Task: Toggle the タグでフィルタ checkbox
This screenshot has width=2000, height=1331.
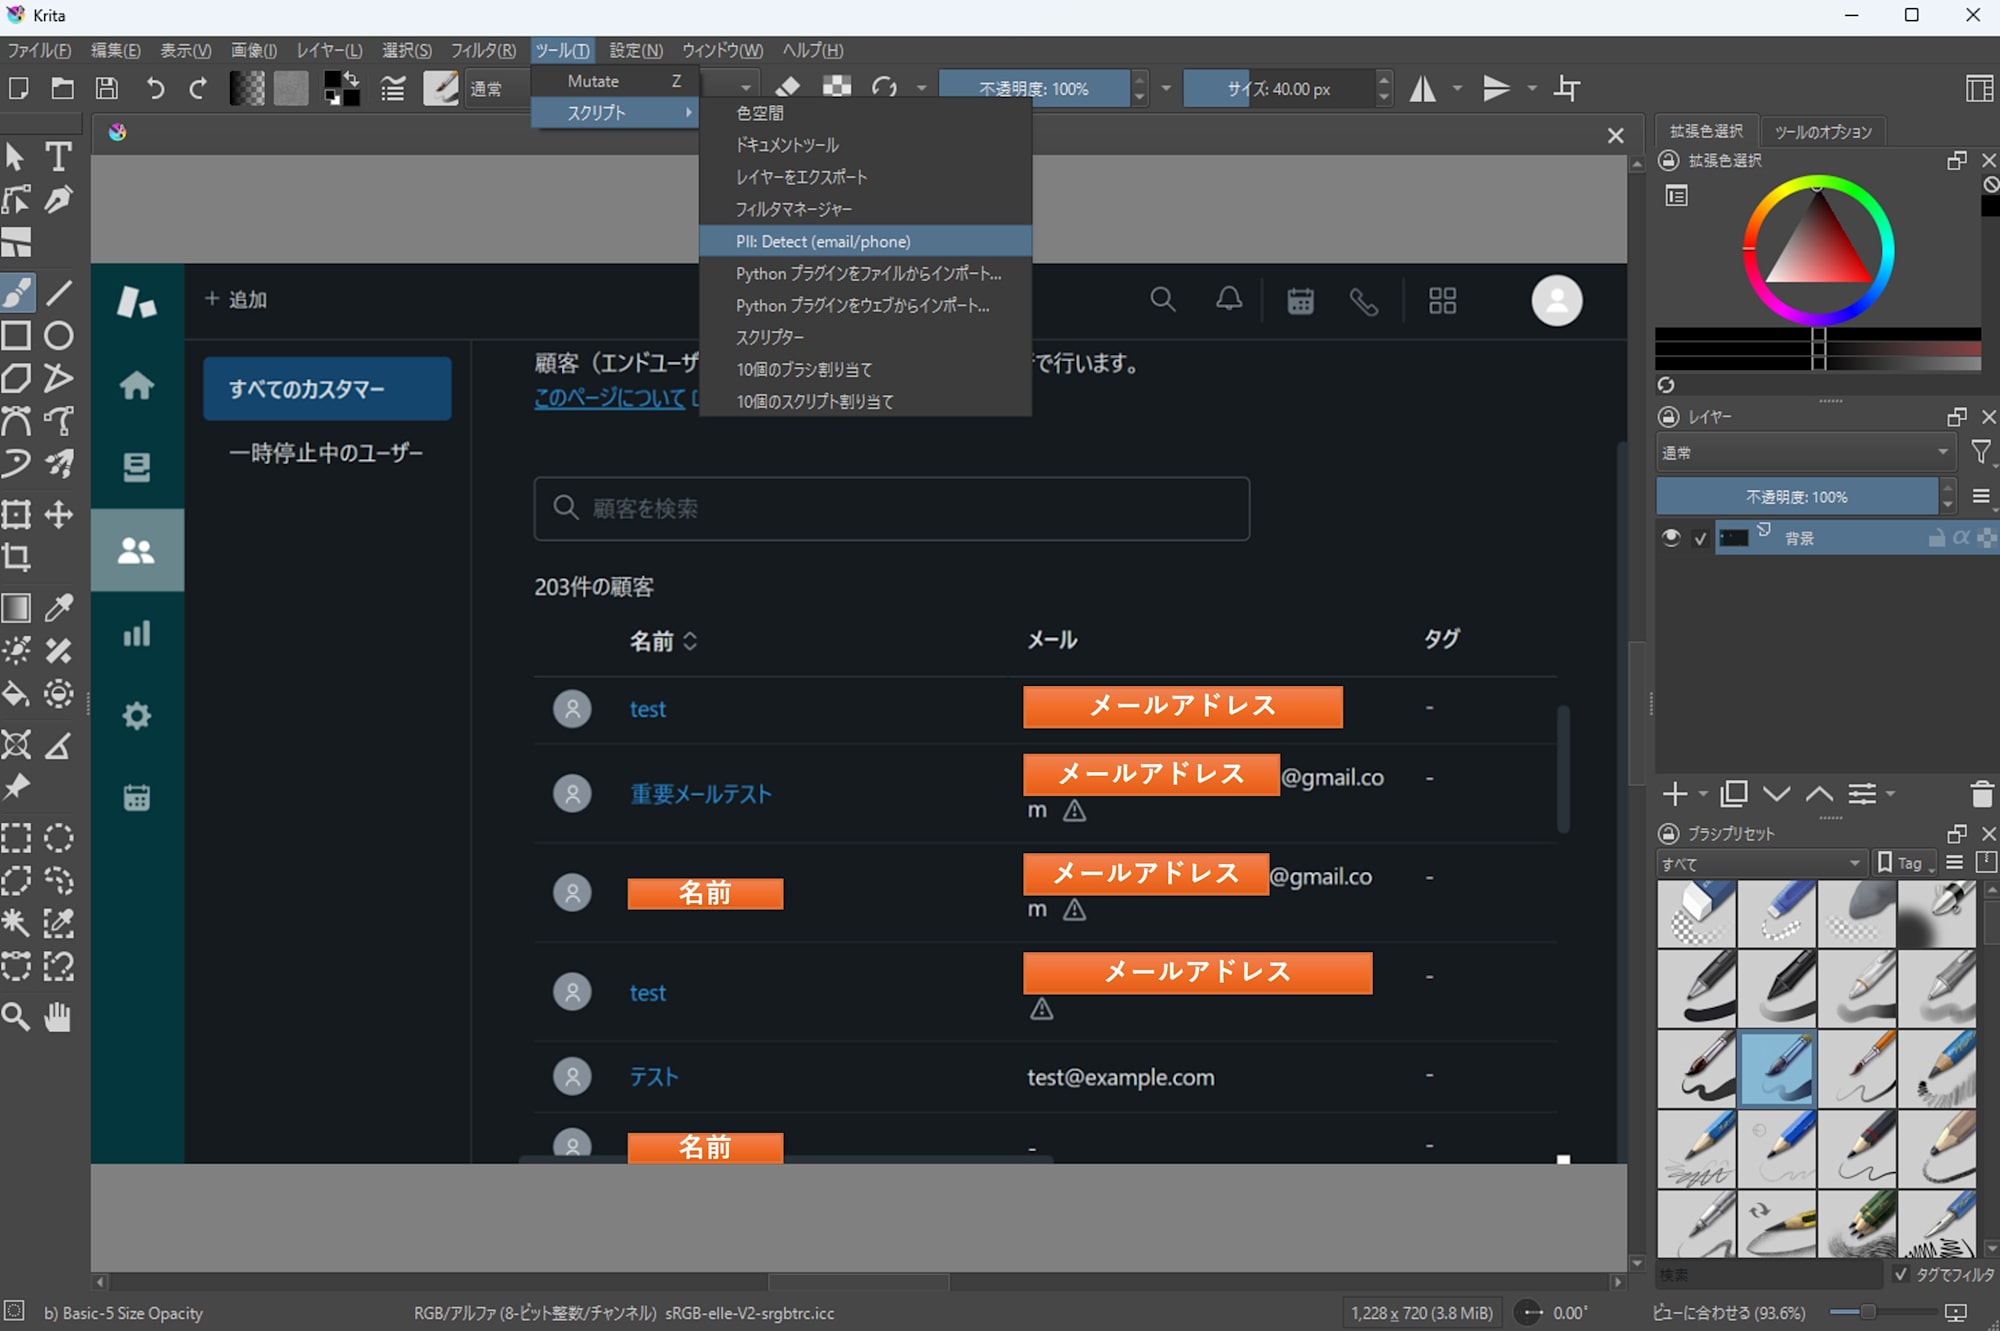Action: pos(1901,1274)
